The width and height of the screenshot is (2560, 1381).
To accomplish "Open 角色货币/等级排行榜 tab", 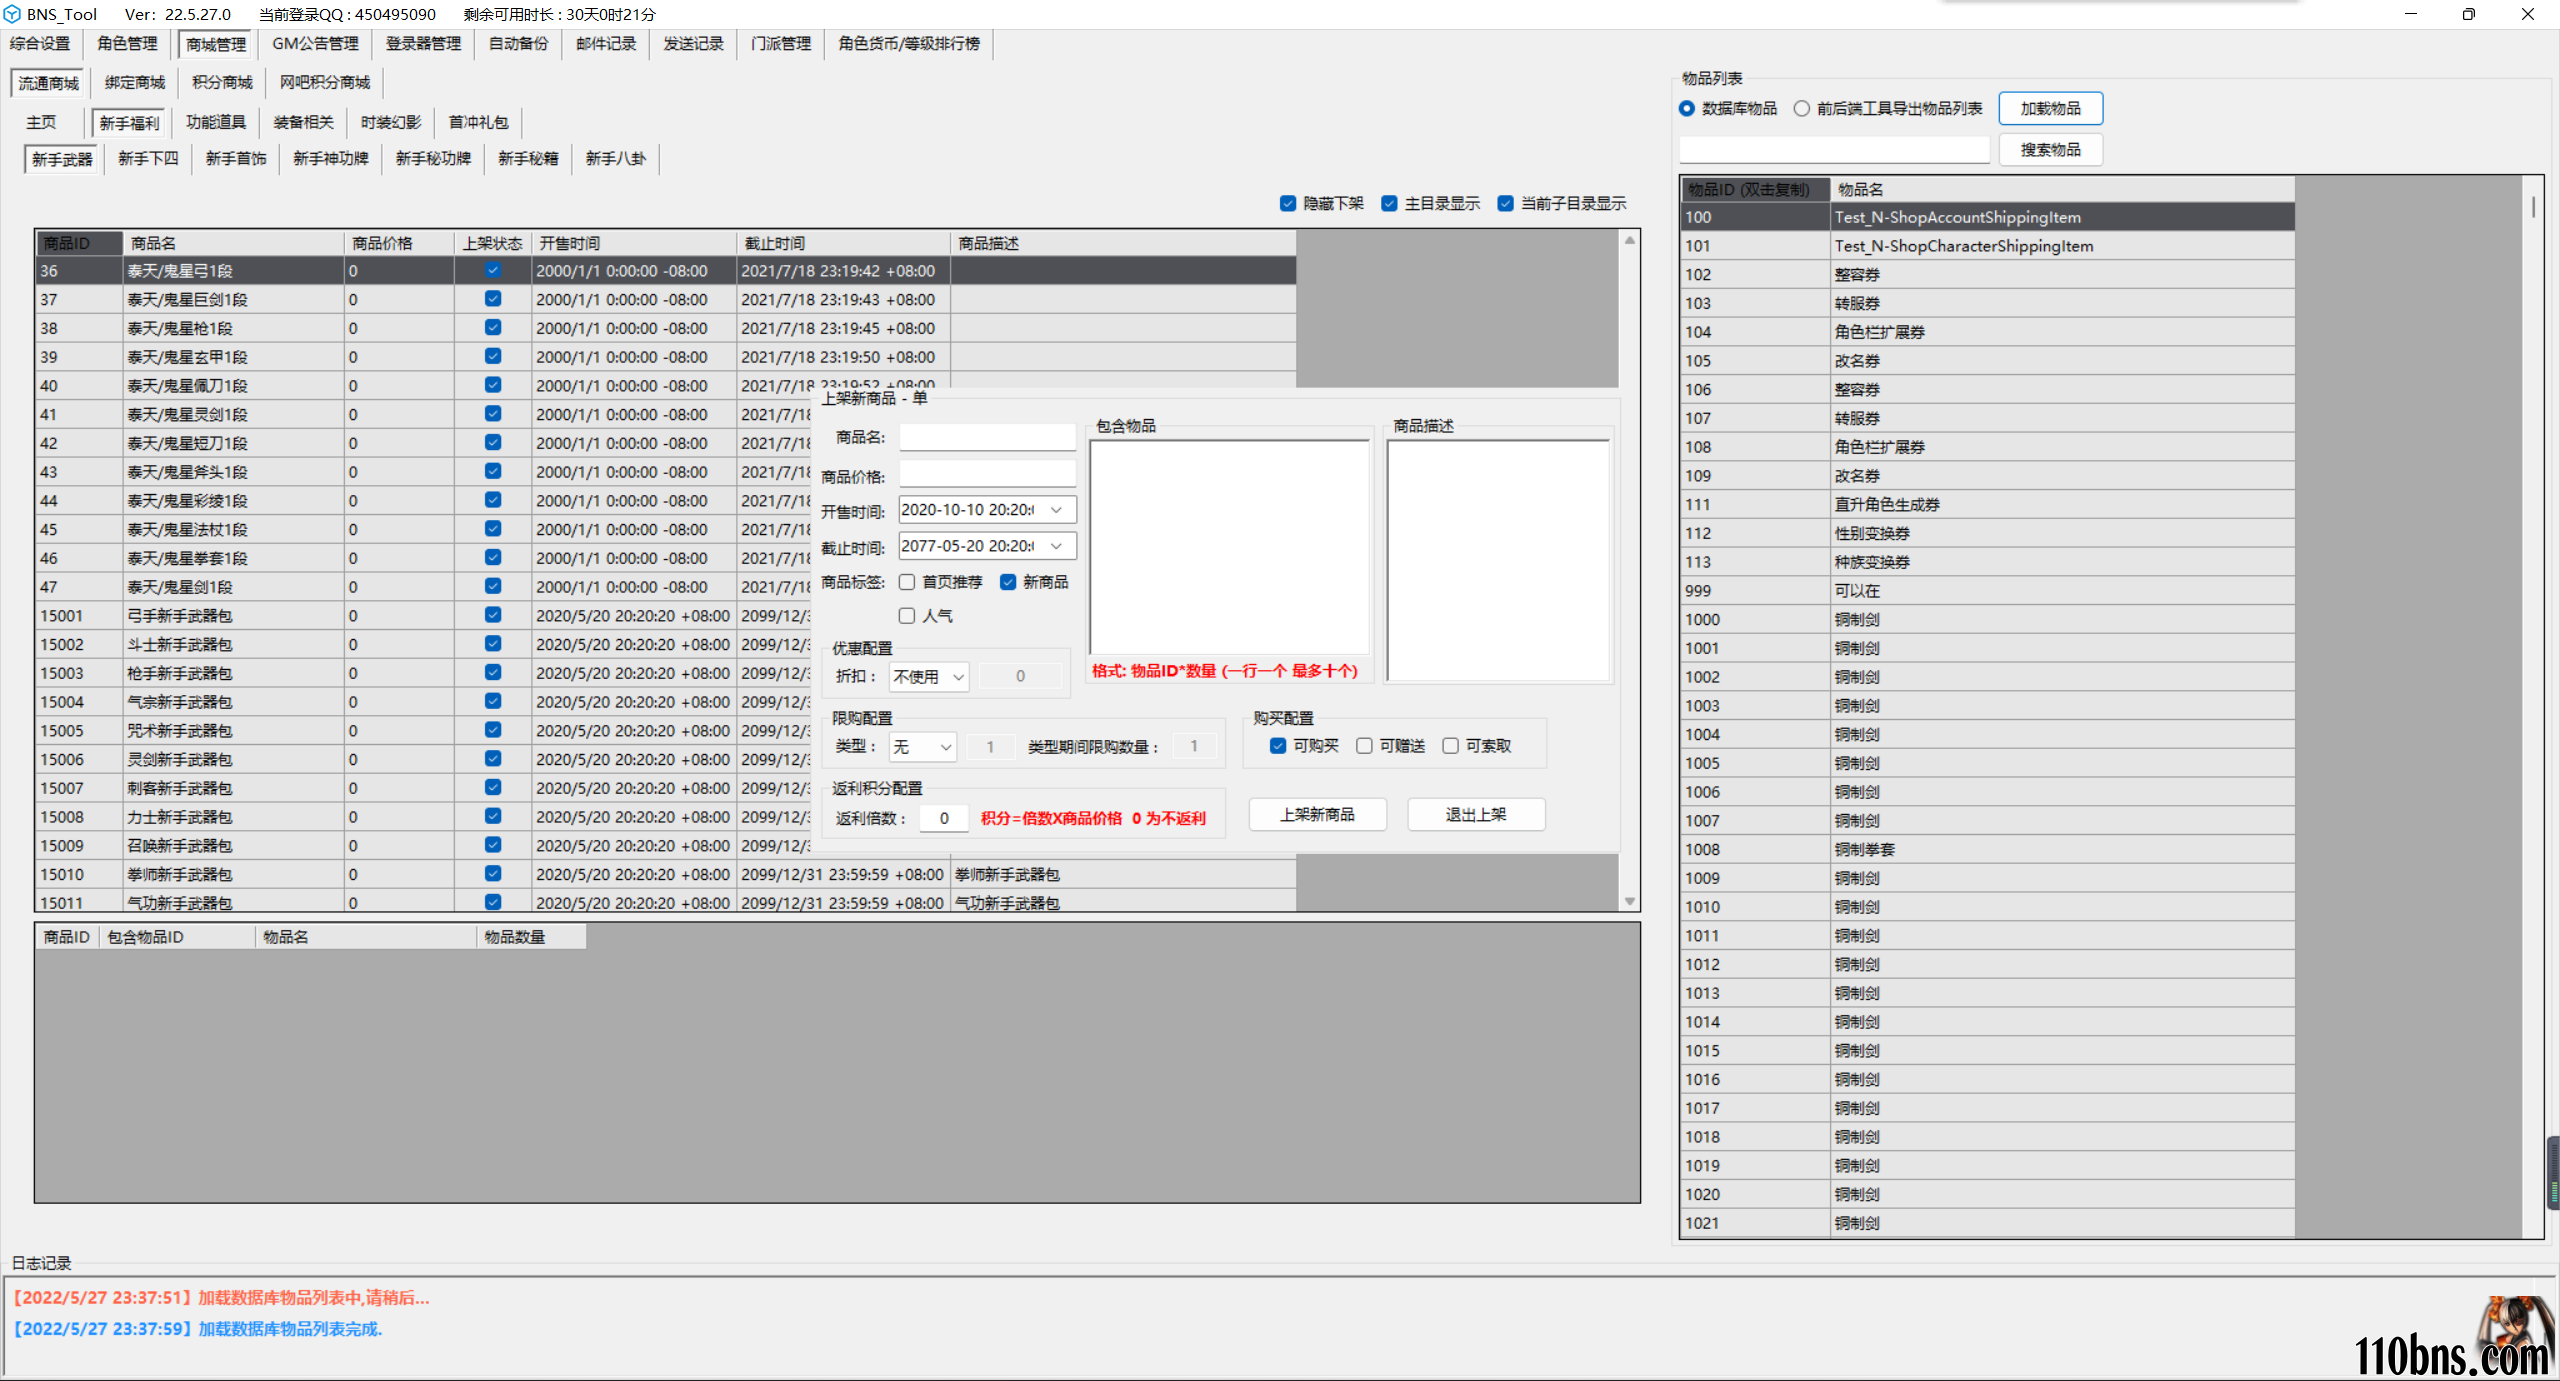I will (x=909, y=43).
